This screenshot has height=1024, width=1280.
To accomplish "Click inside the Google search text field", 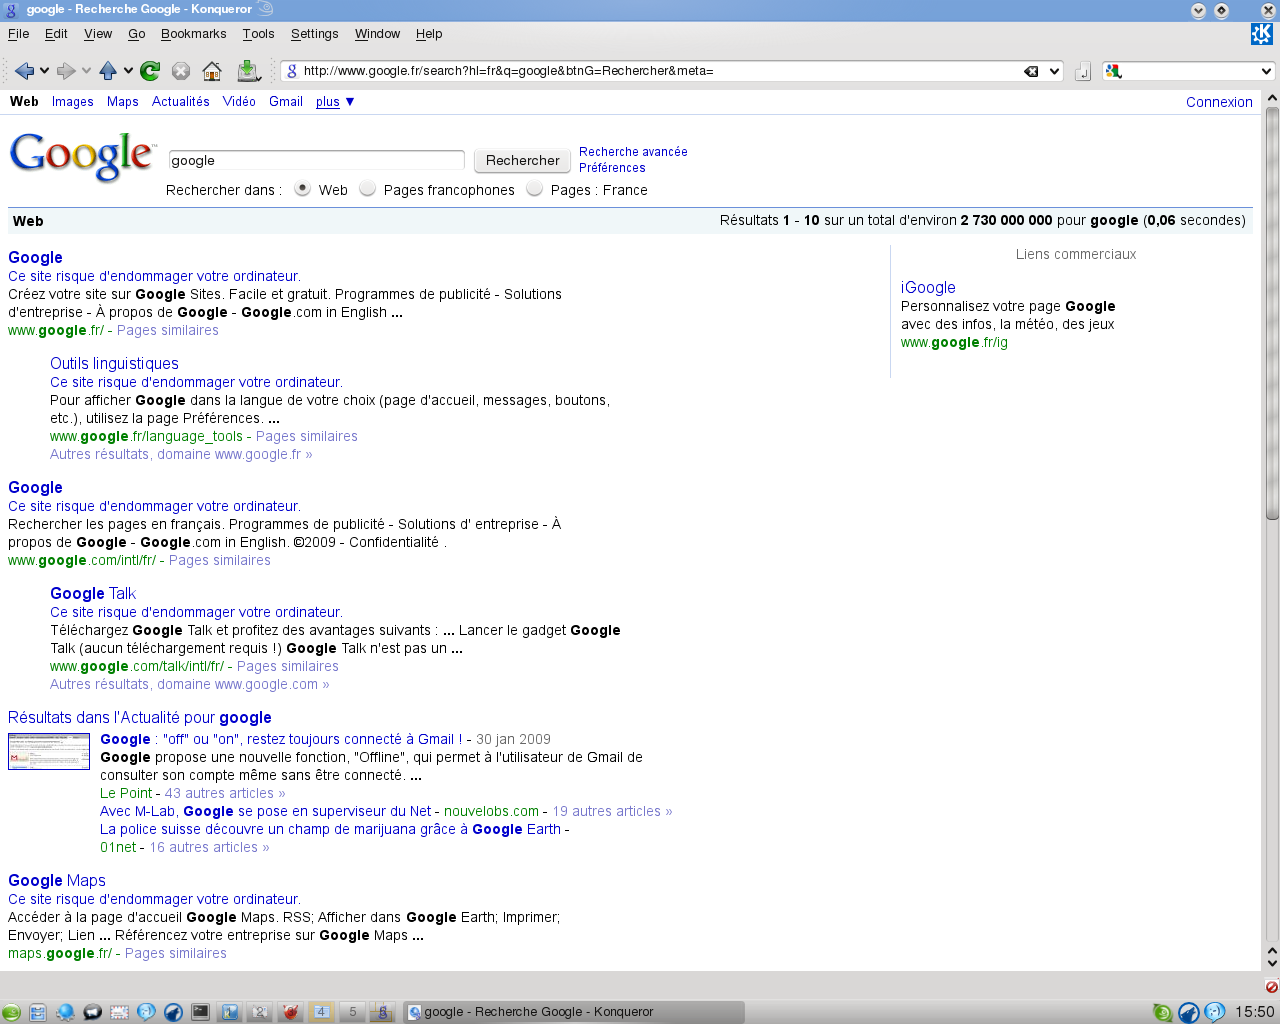I will (x=316, y=160).
